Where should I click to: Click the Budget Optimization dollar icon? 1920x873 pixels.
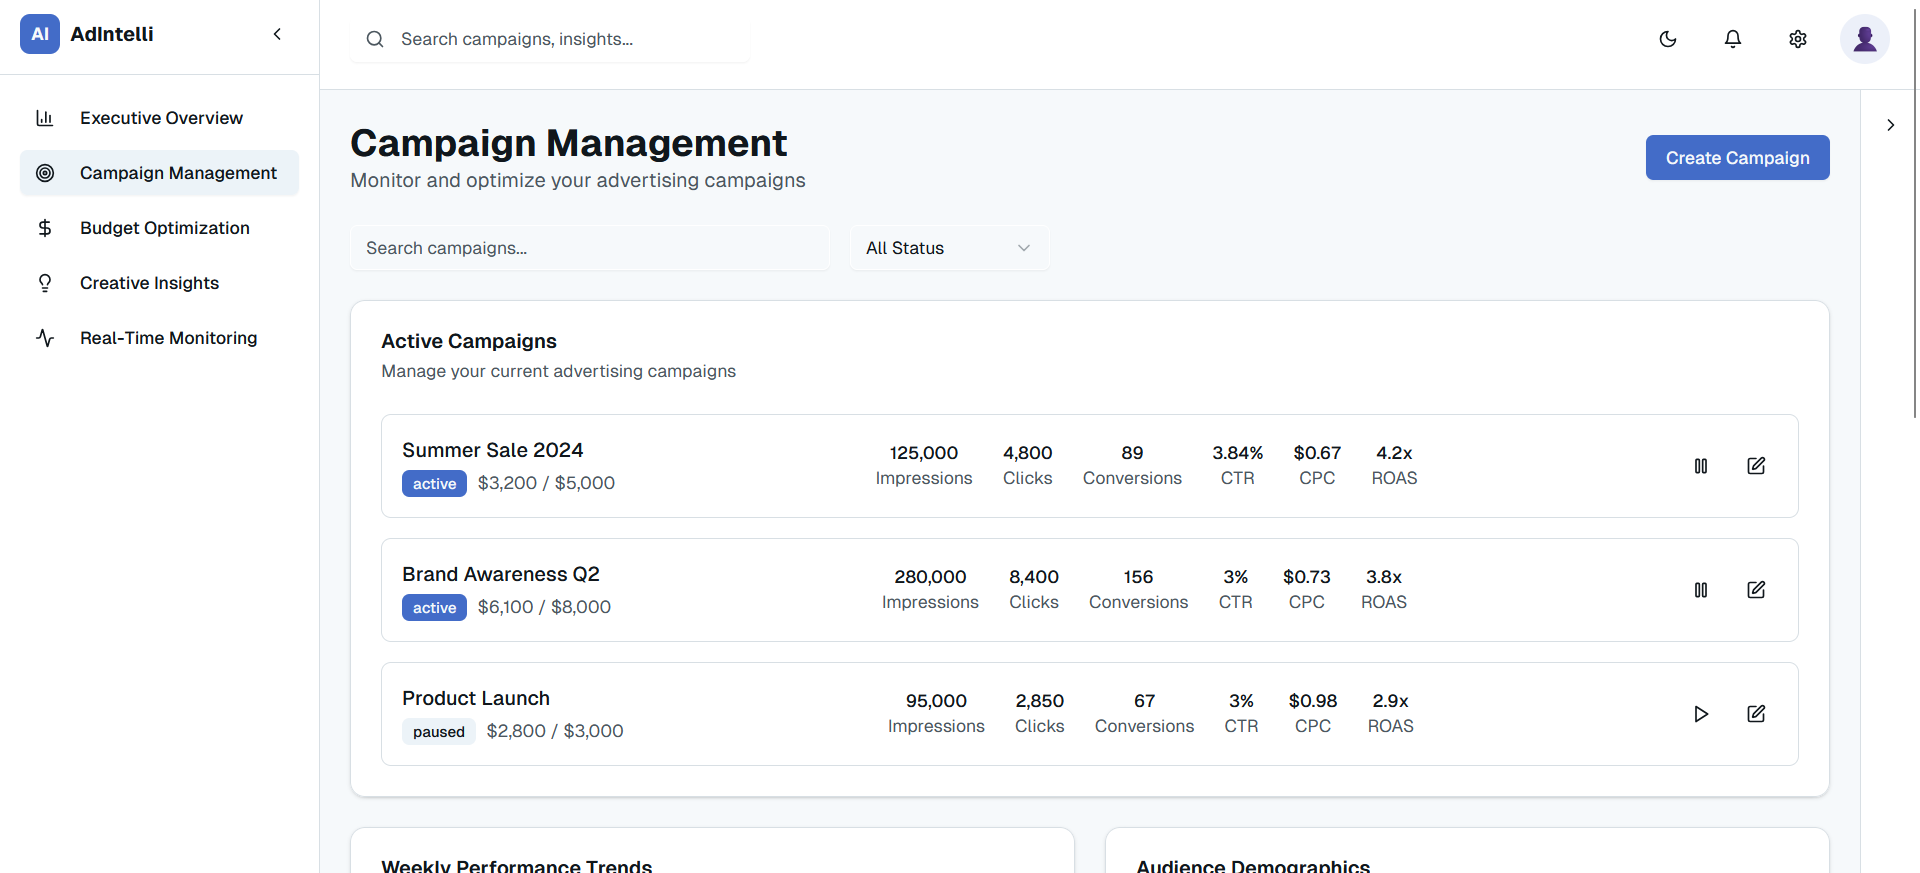(45, 228)
